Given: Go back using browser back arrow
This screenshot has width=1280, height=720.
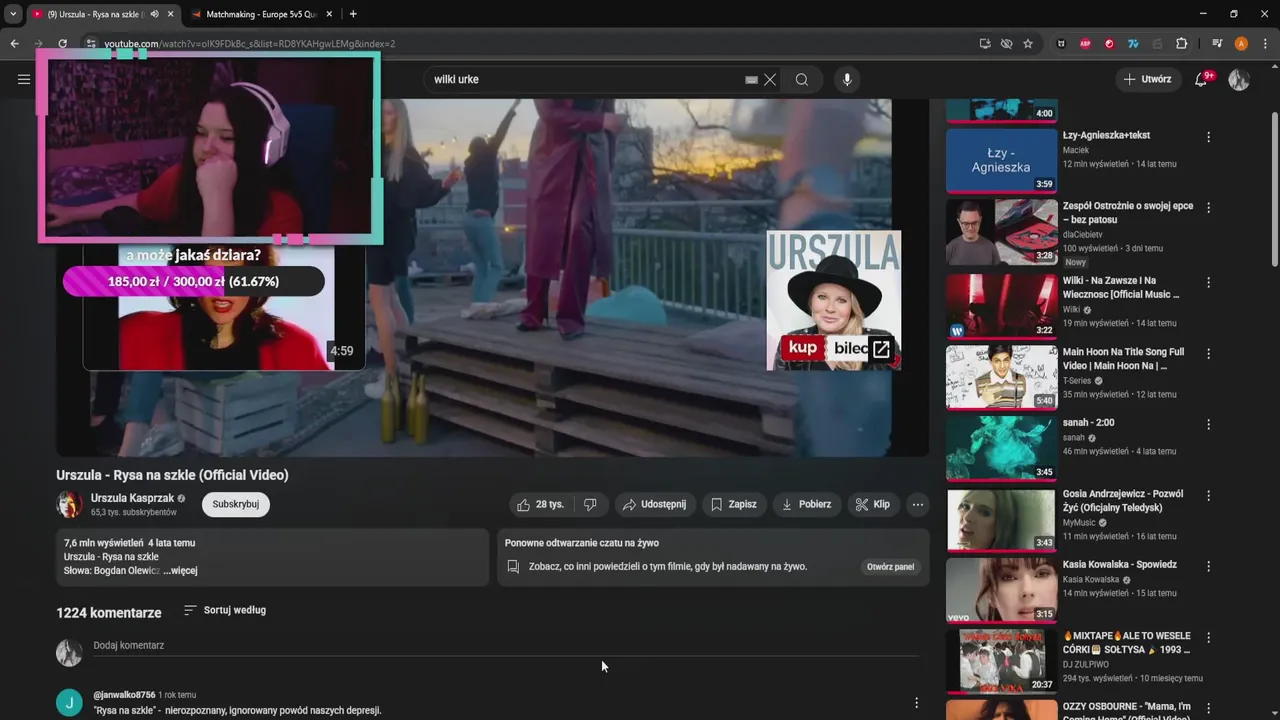Looking at the screenshot, I should (14, 43).
